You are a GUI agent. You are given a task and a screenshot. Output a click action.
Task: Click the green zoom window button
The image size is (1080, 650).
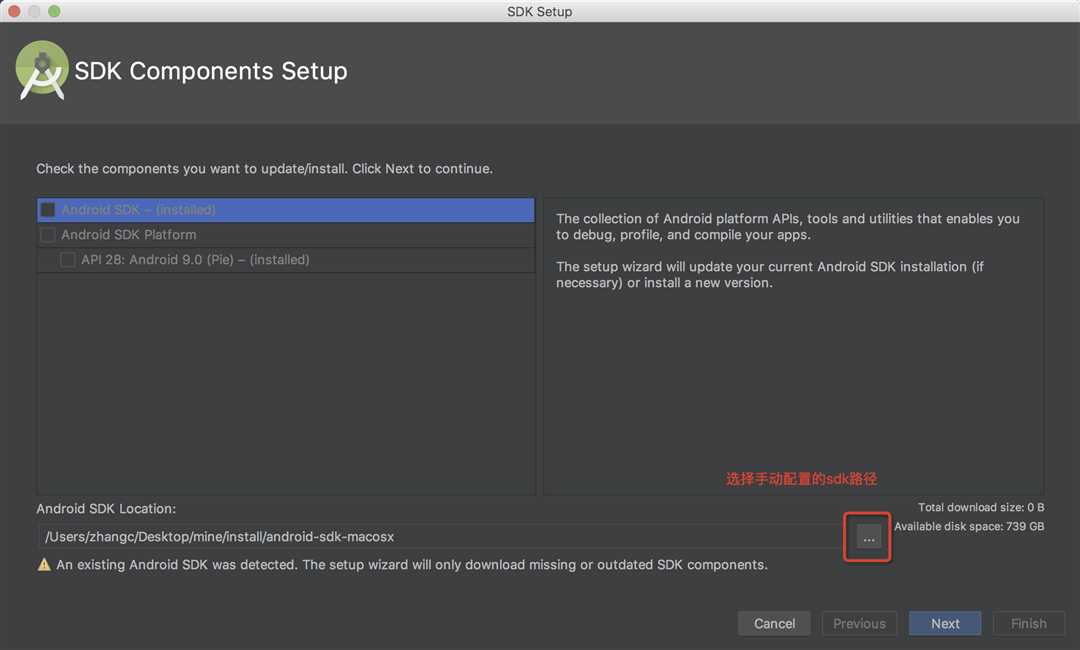point(54,11)
